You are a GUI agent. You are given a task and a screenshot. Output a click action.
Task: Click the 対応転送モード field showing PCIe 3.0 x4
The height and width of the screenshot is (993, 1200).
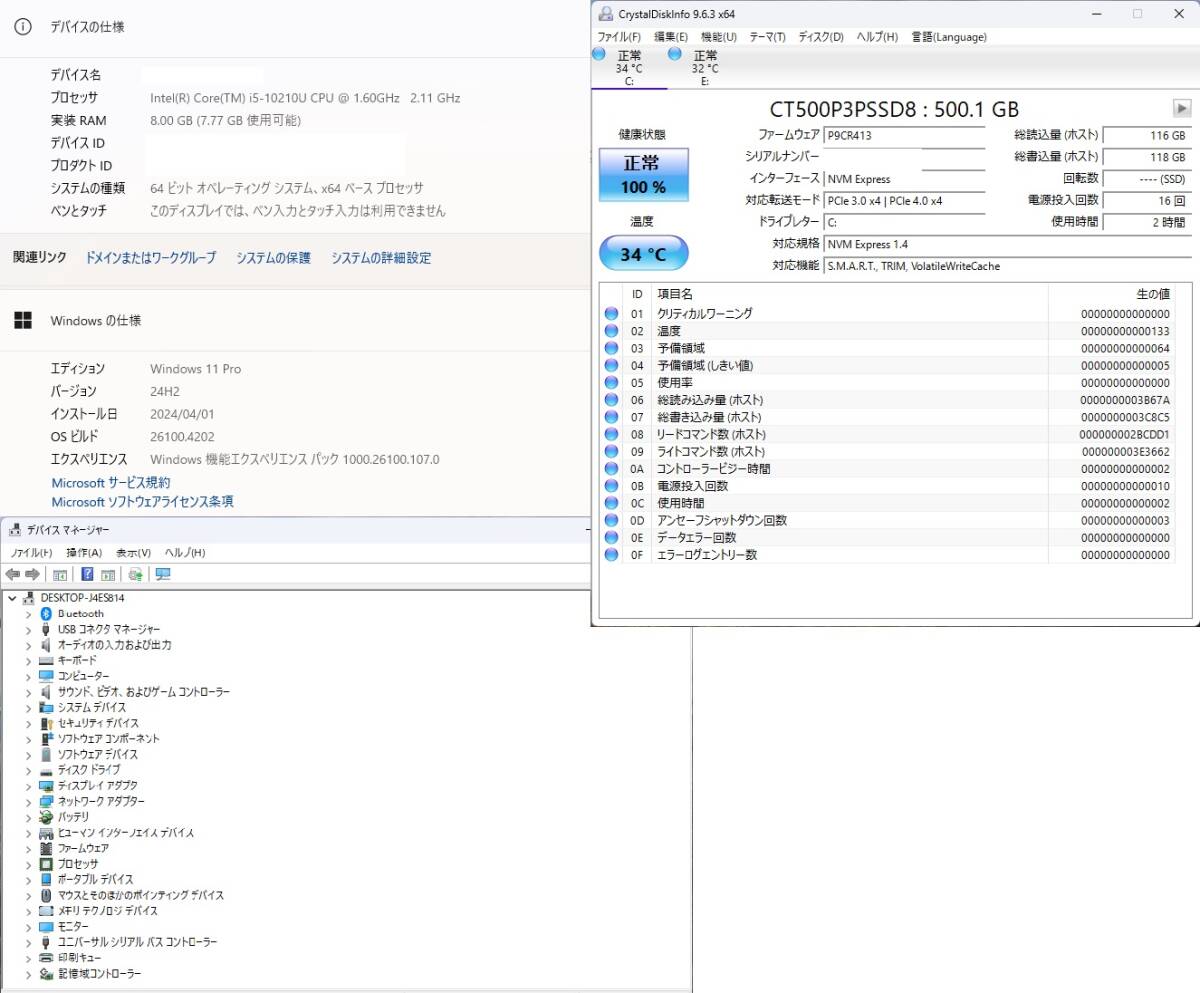click(x=904, y=201)
